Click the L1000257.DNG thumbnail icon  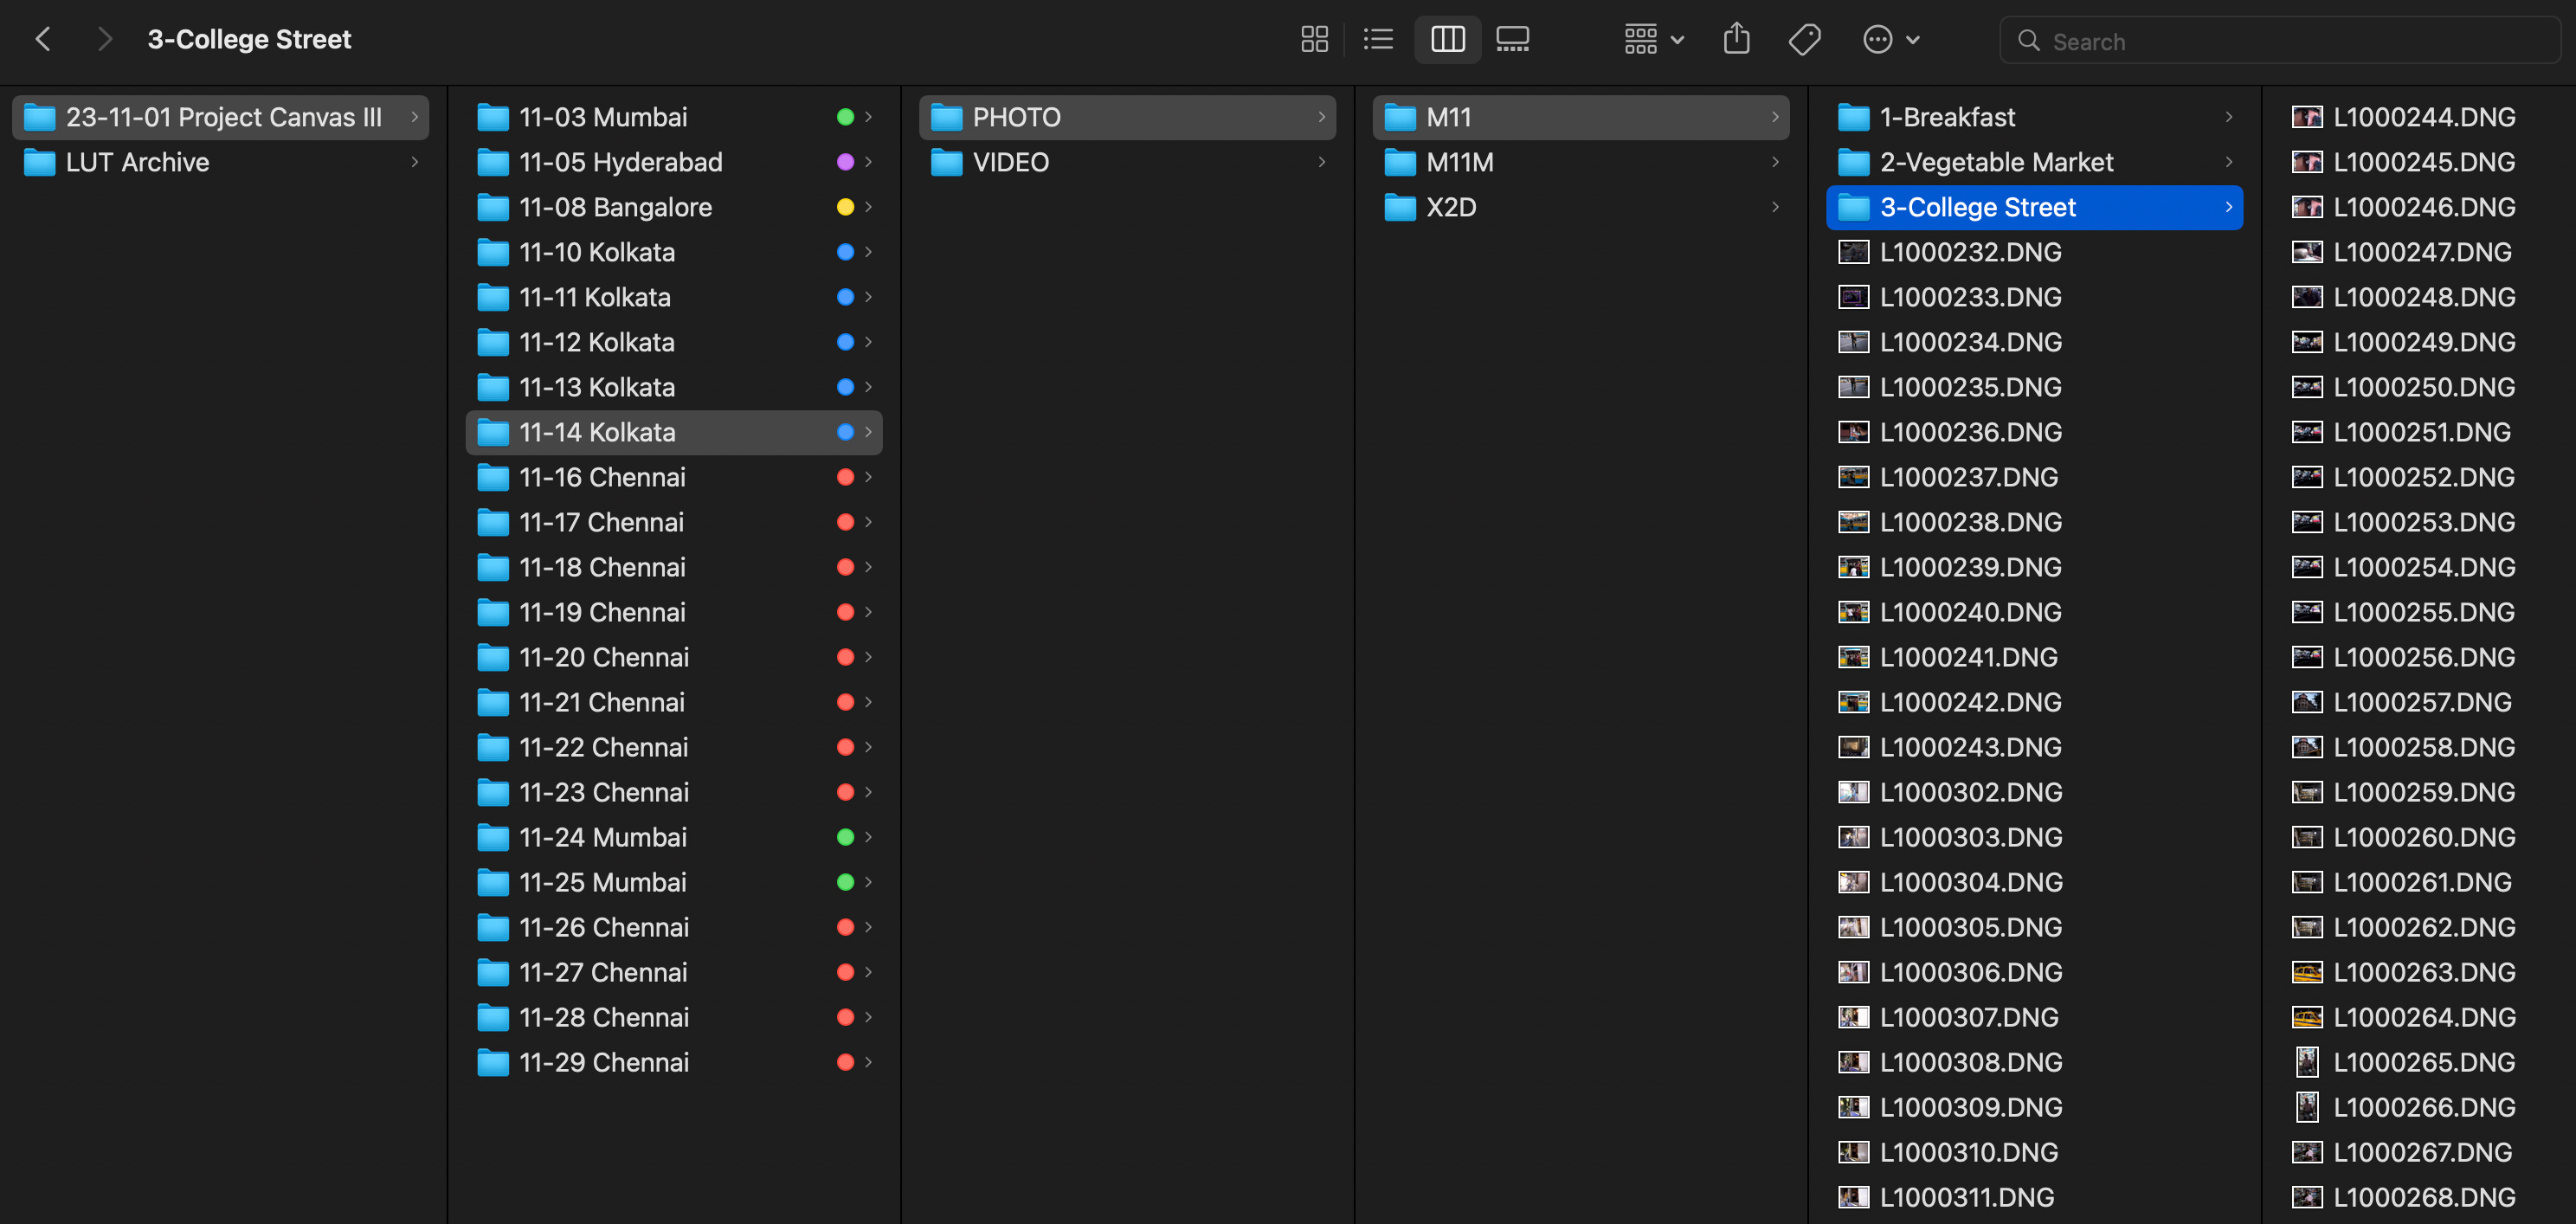[2306, 702]
